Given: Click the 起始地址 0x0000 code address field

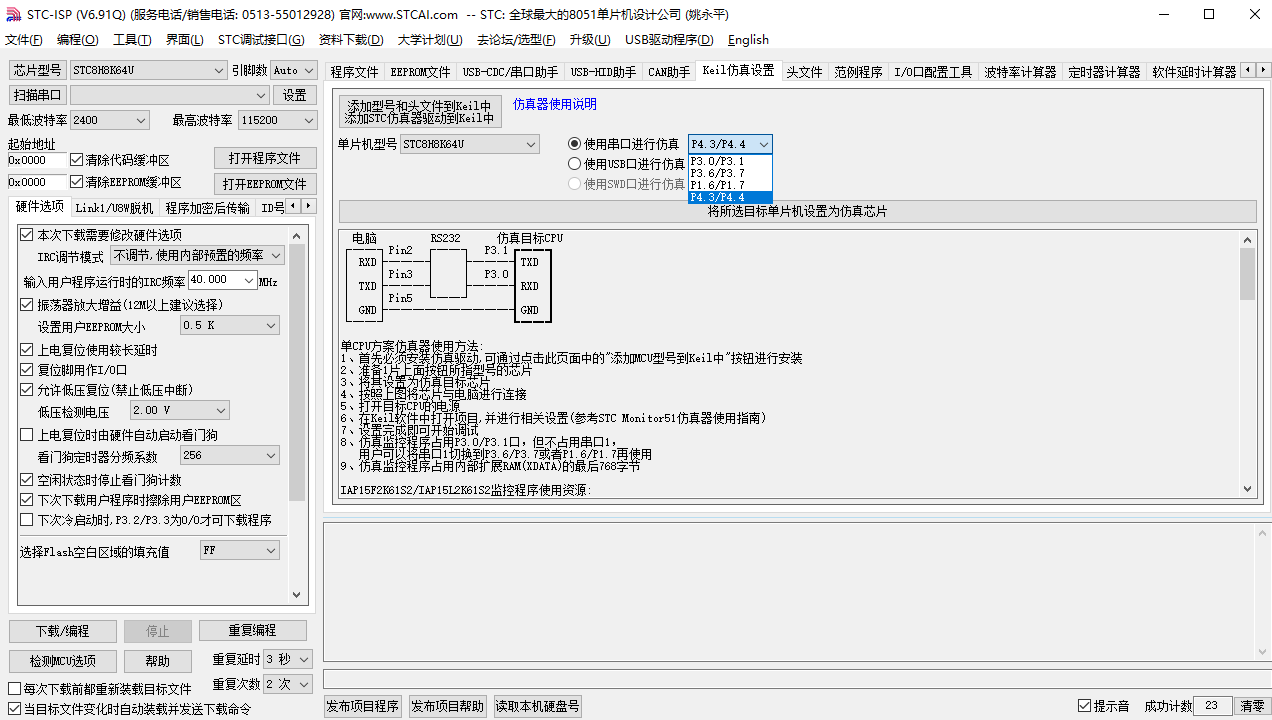Looking at the screenshot, I should pyautogui.click(x=36, y=161).
